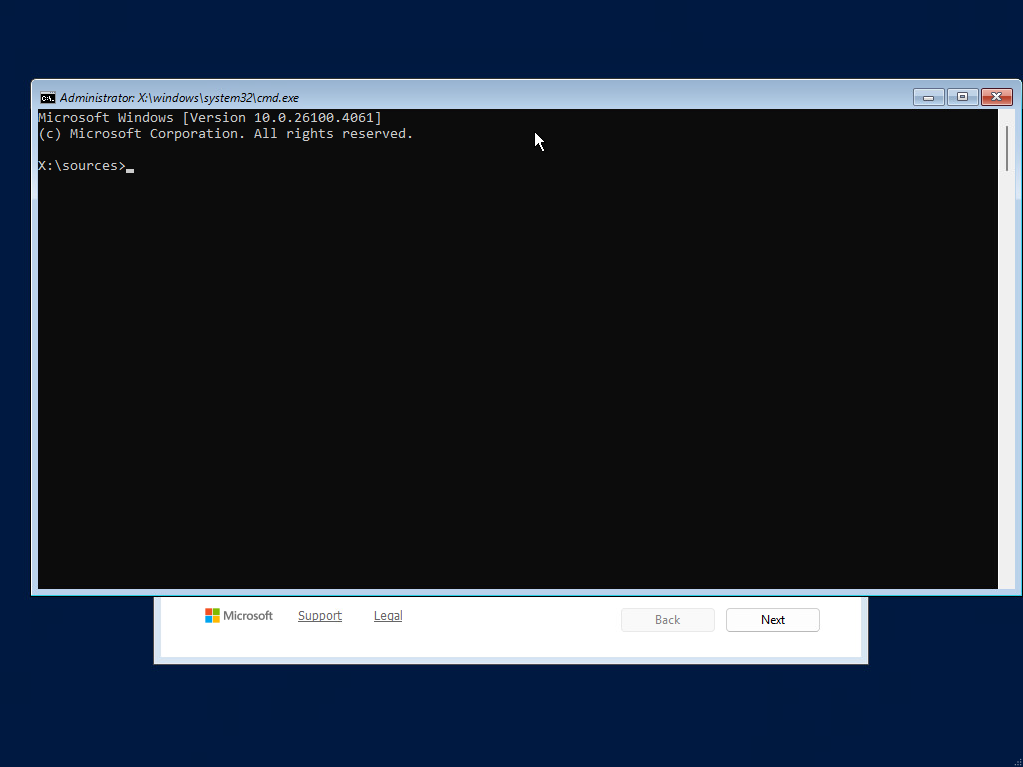Click the white setup footer right of Next
The image size is (1023, 767).
(x=842, y=626)
